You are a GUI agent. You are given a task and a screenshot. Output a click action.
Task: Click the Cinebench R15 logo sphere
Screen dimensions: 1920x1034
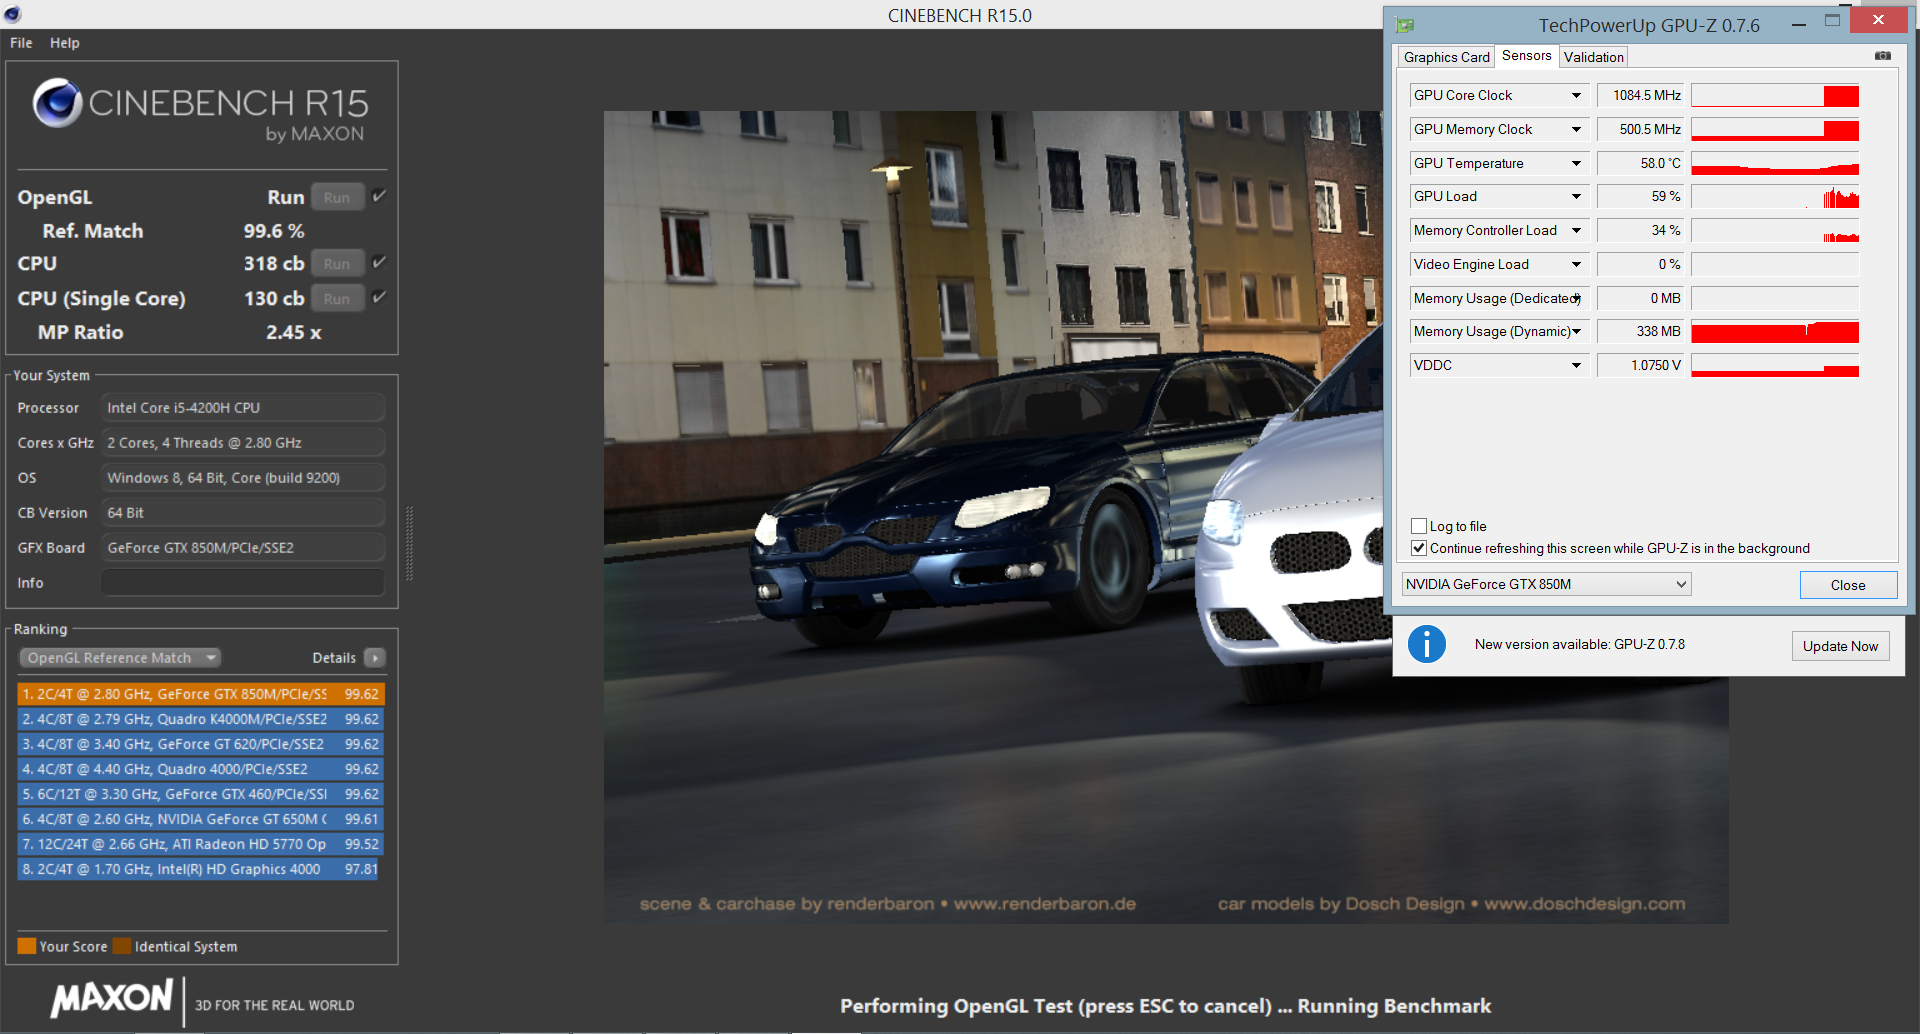point(57,103)
